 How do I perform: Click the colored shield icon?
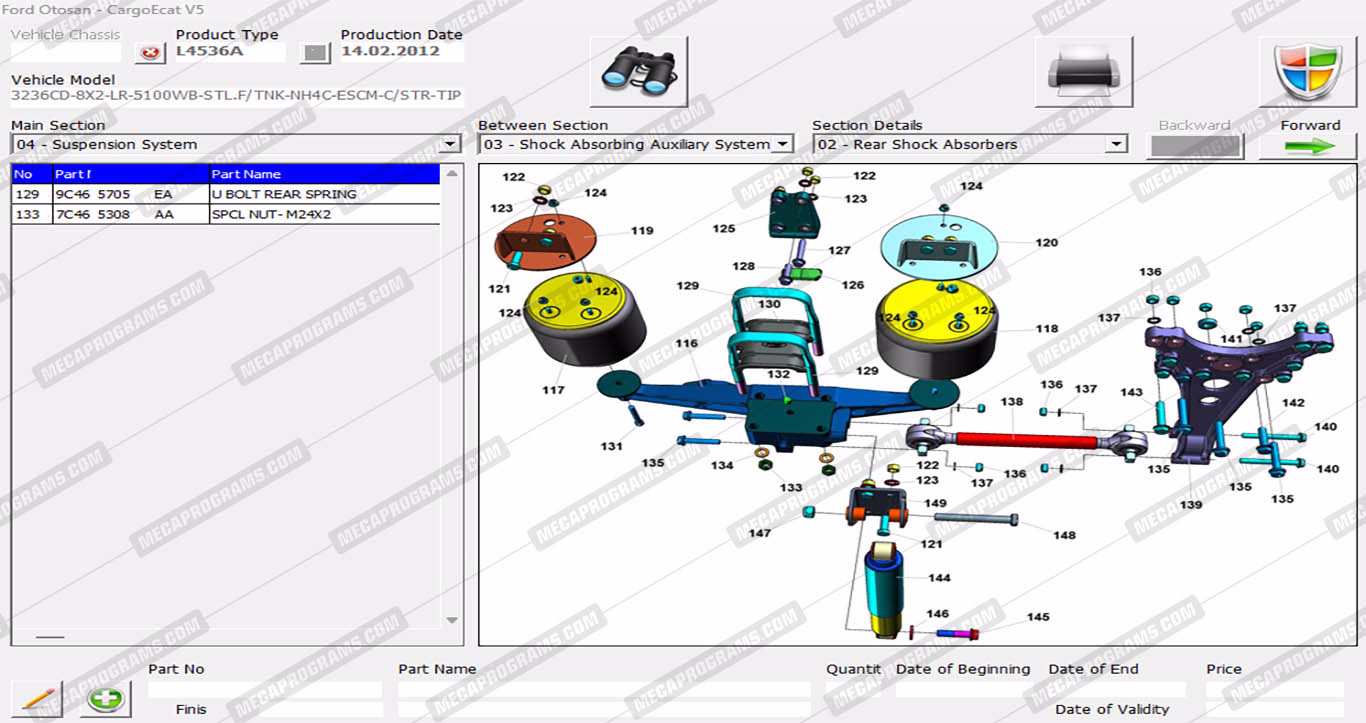pyautogui.click(x=1307, y=71)
